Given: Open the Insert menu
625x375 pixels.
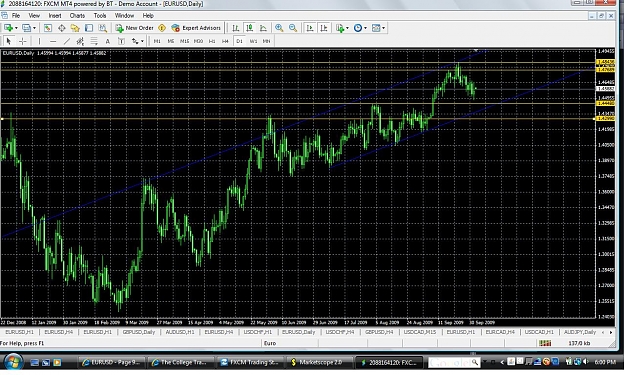Looking at the screenshot, I should tap(55, 16).
